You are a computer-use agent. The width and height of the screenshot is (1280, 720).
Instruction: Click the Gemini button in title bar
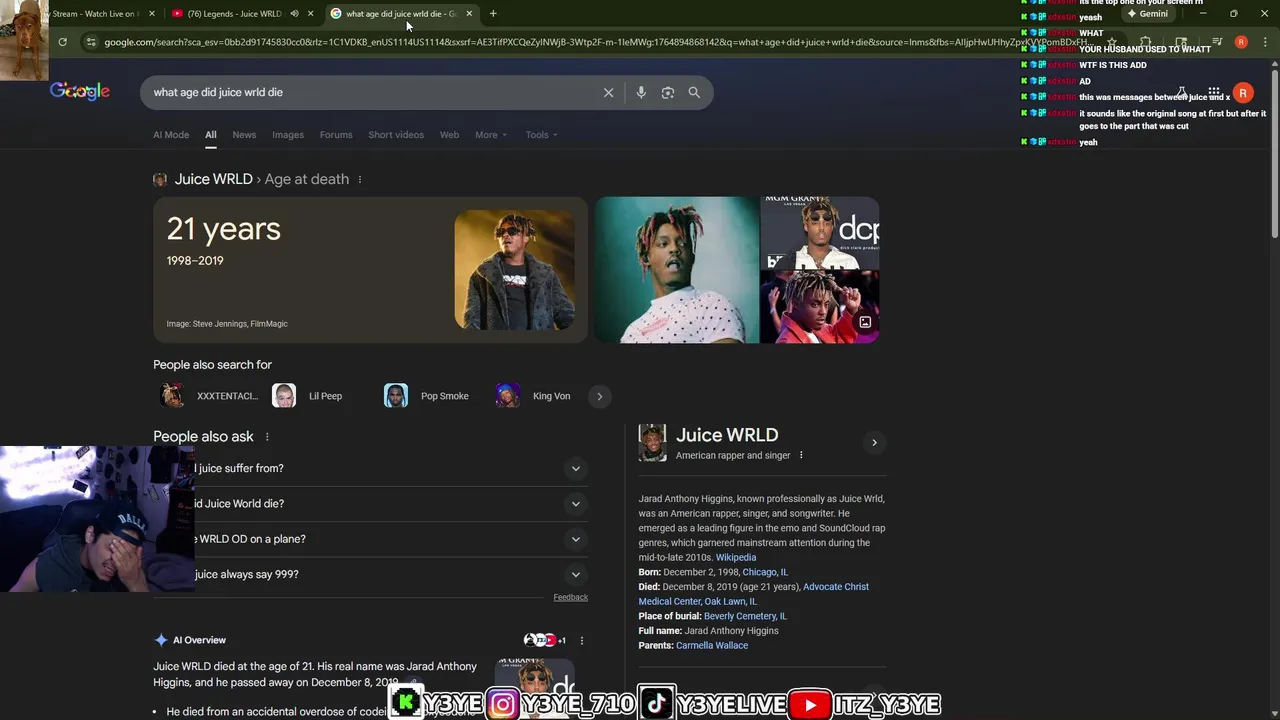coord(1146,14)
